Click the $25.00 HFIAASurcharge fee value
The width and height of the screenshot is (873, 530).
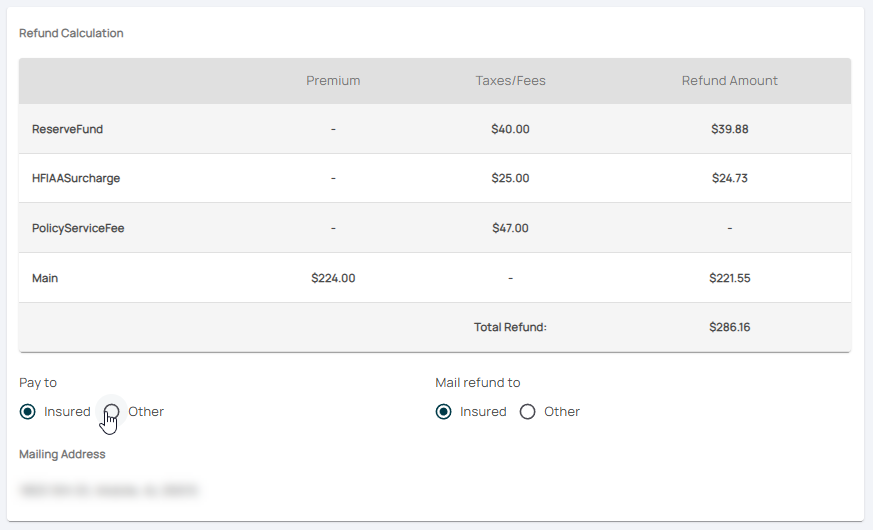pyautogui.click(x=510, y=179)
